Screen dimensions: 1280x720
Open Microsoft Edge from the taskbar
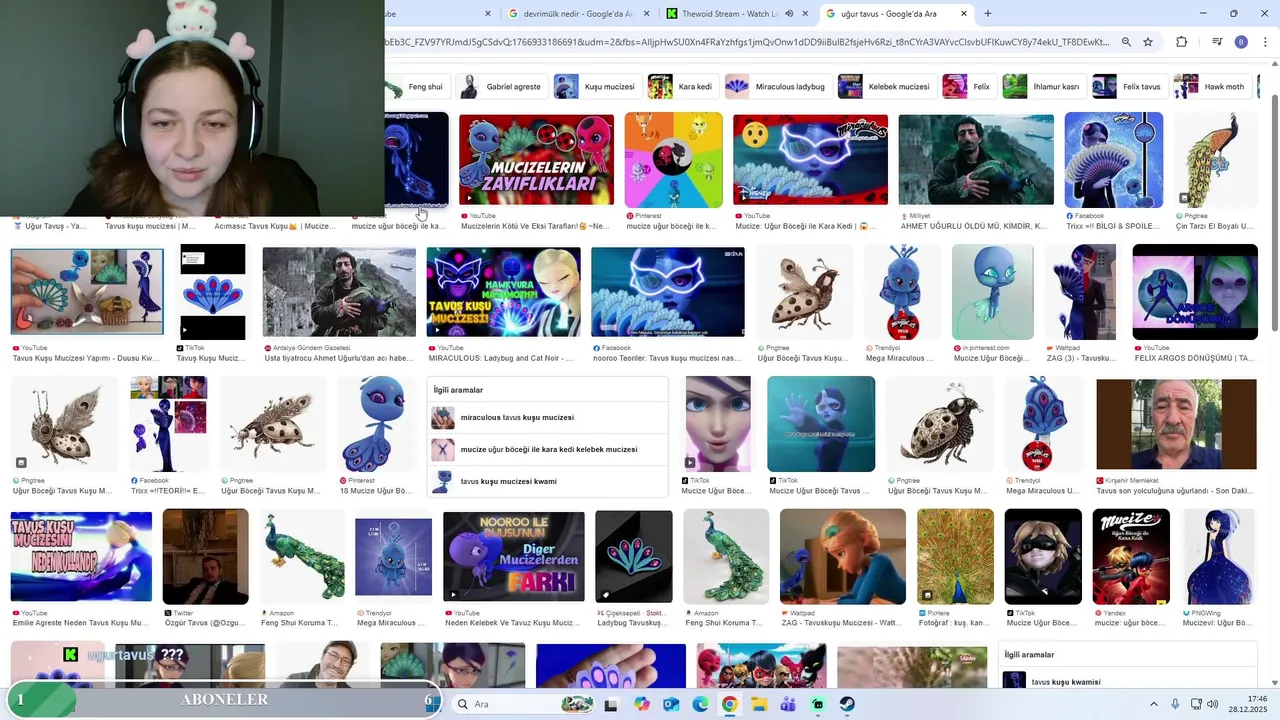tap(700, 704)
